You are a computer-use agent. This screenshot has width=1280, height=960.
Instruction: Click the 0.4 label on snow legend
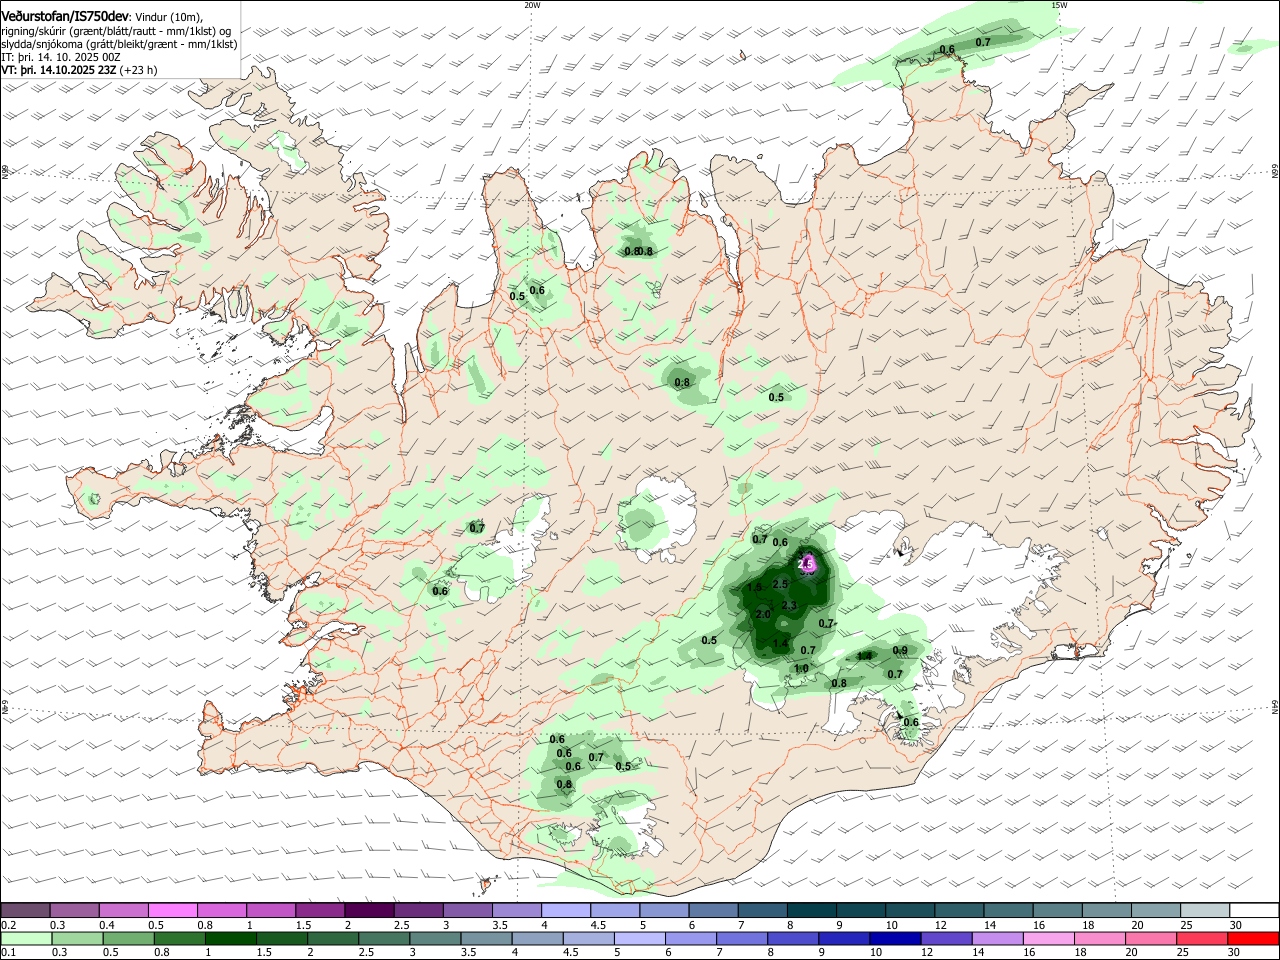[107, 926]
